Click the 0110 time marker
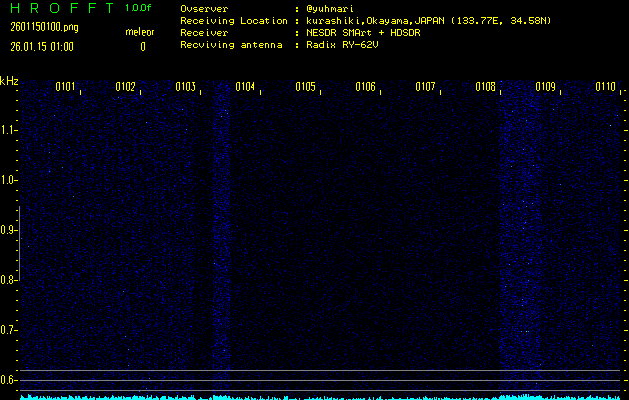Screen dimensions: 629x400 tap(605, 87)
